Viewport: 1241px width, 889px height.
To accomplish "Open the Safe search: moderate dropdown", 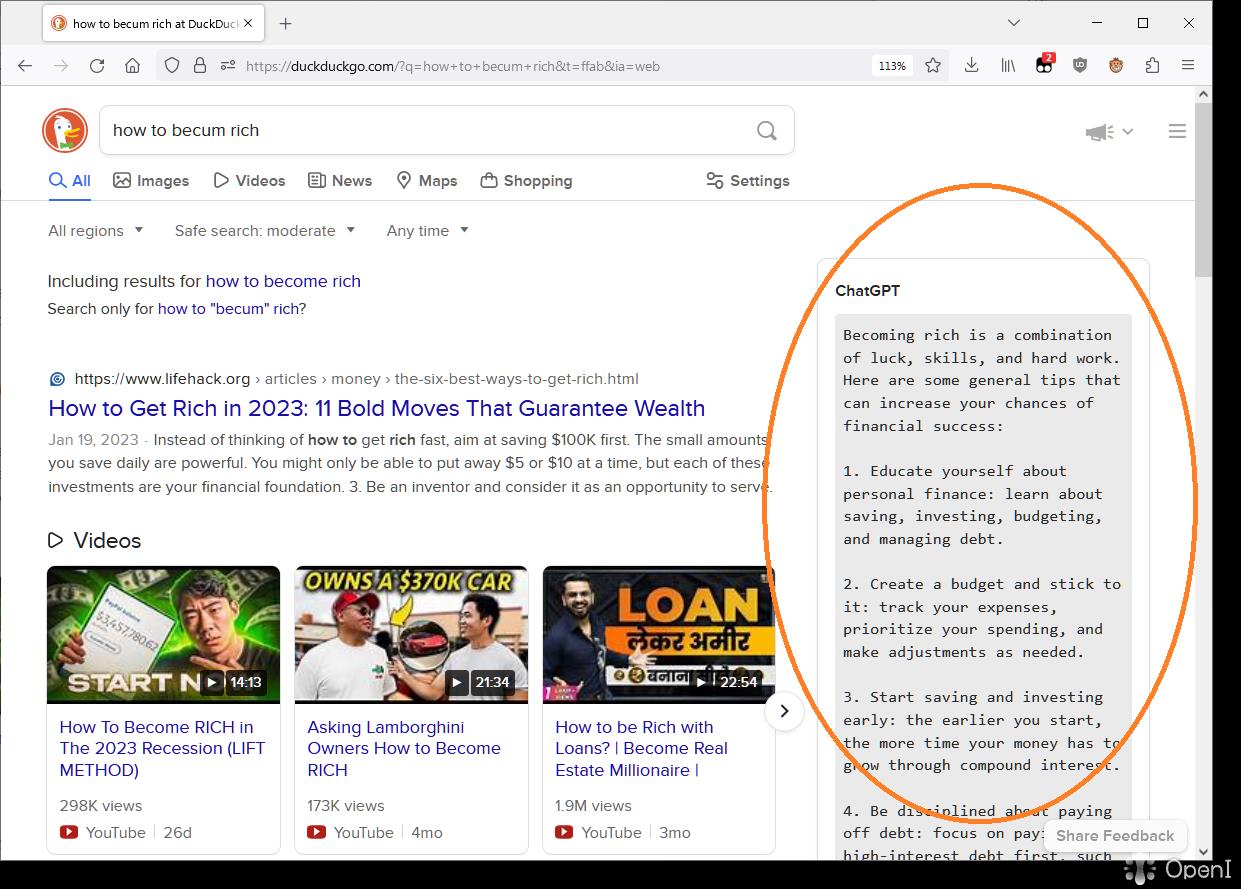I will click(265, 231).
